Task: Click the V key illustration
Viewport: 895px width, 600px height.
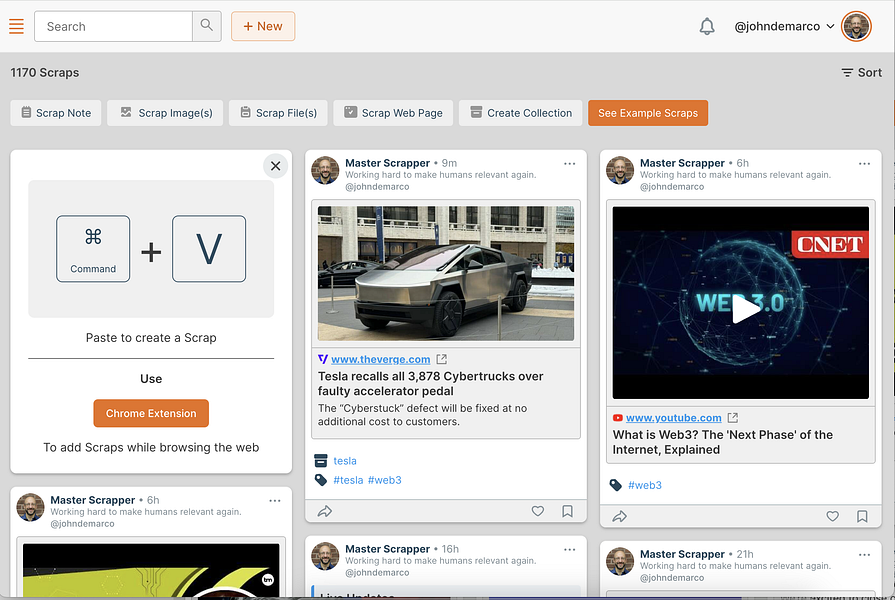Action: [209, 249]
